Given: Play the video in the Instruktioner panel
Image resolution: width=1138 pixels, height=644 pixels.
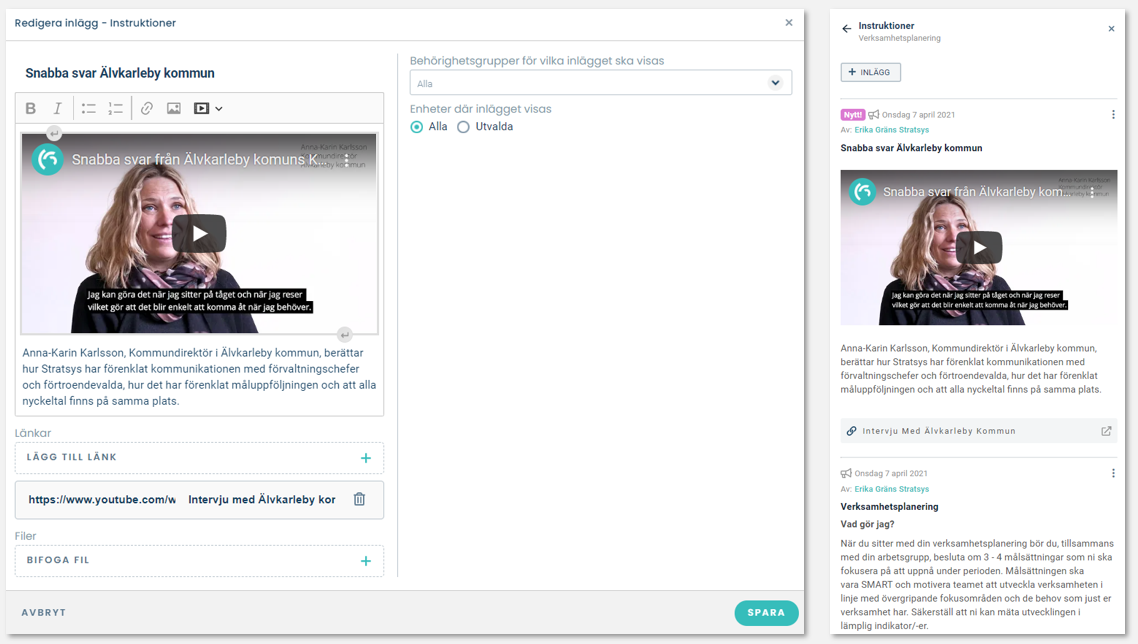Looking at the screenshot, I should tap(979, 248).
